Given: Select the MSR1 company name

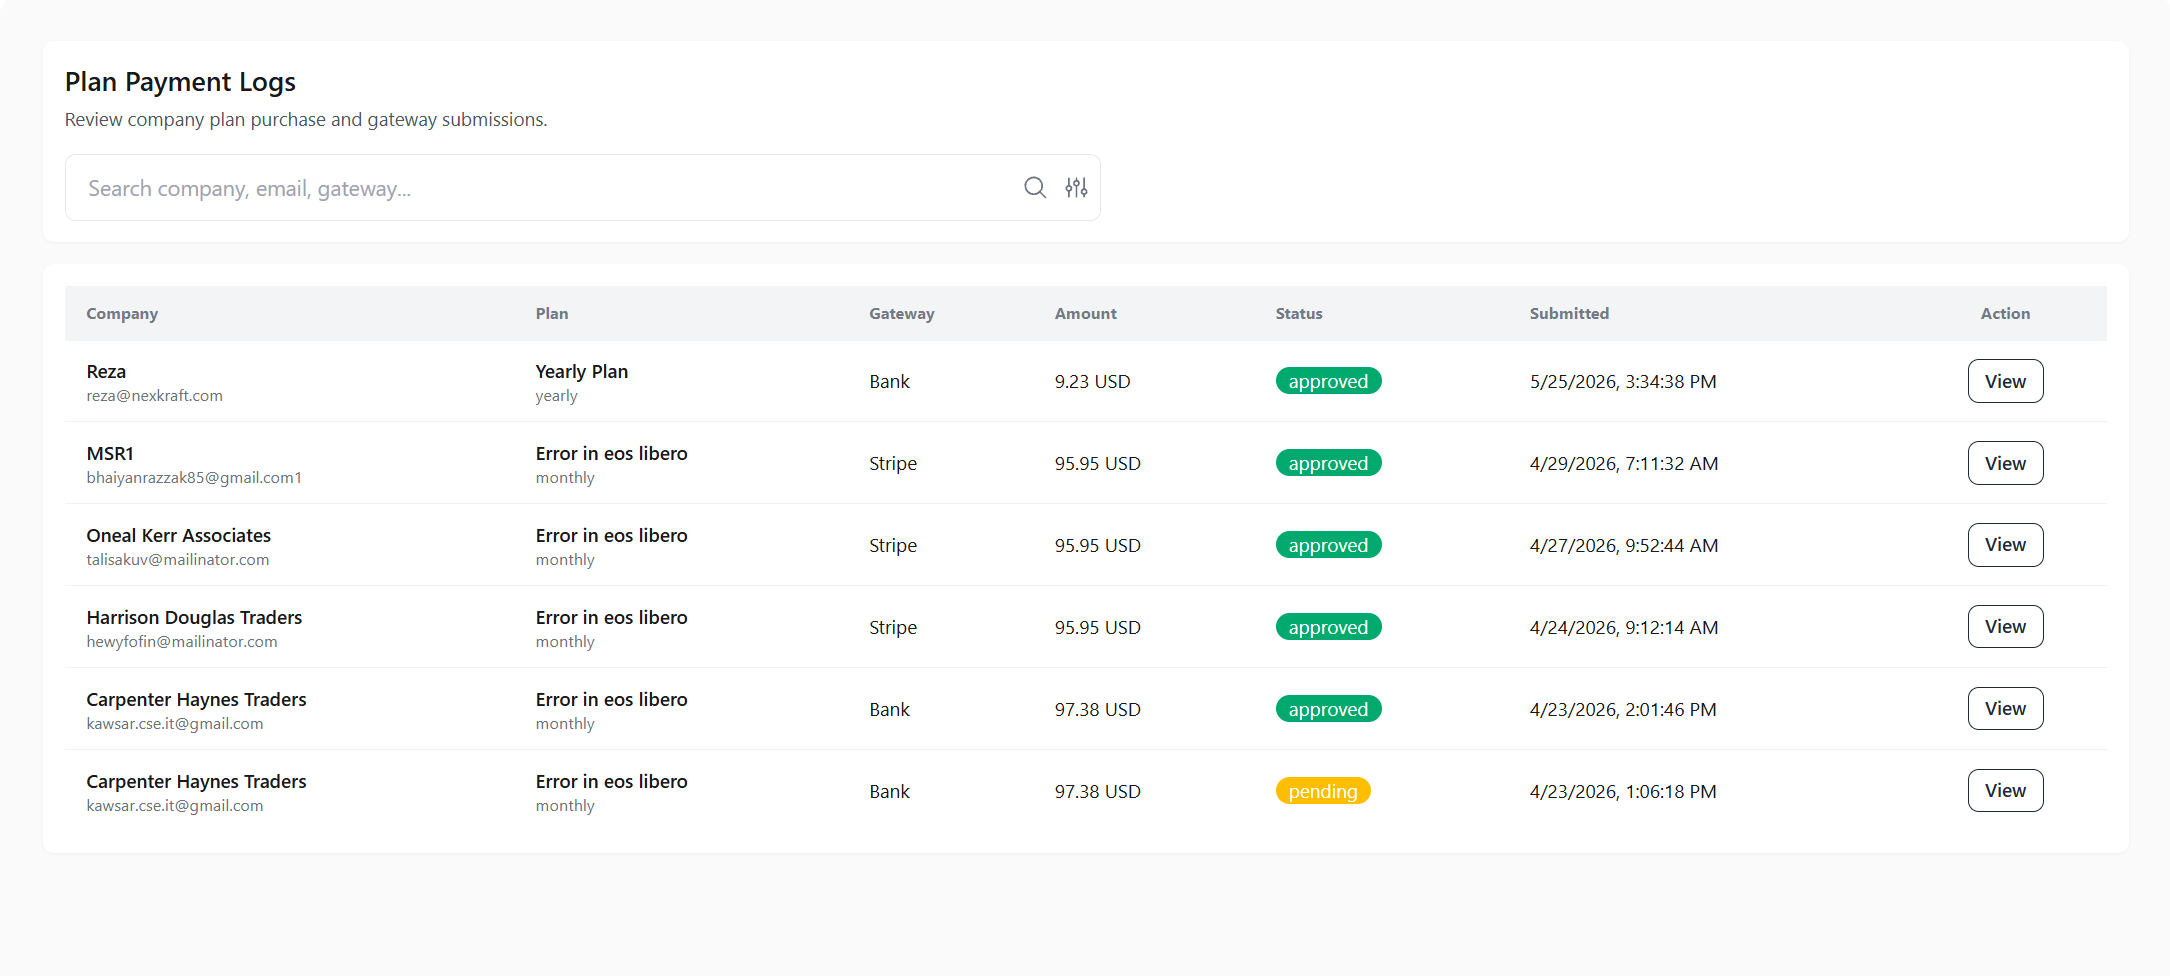Looking at the screenshot, I should (110, 454).
